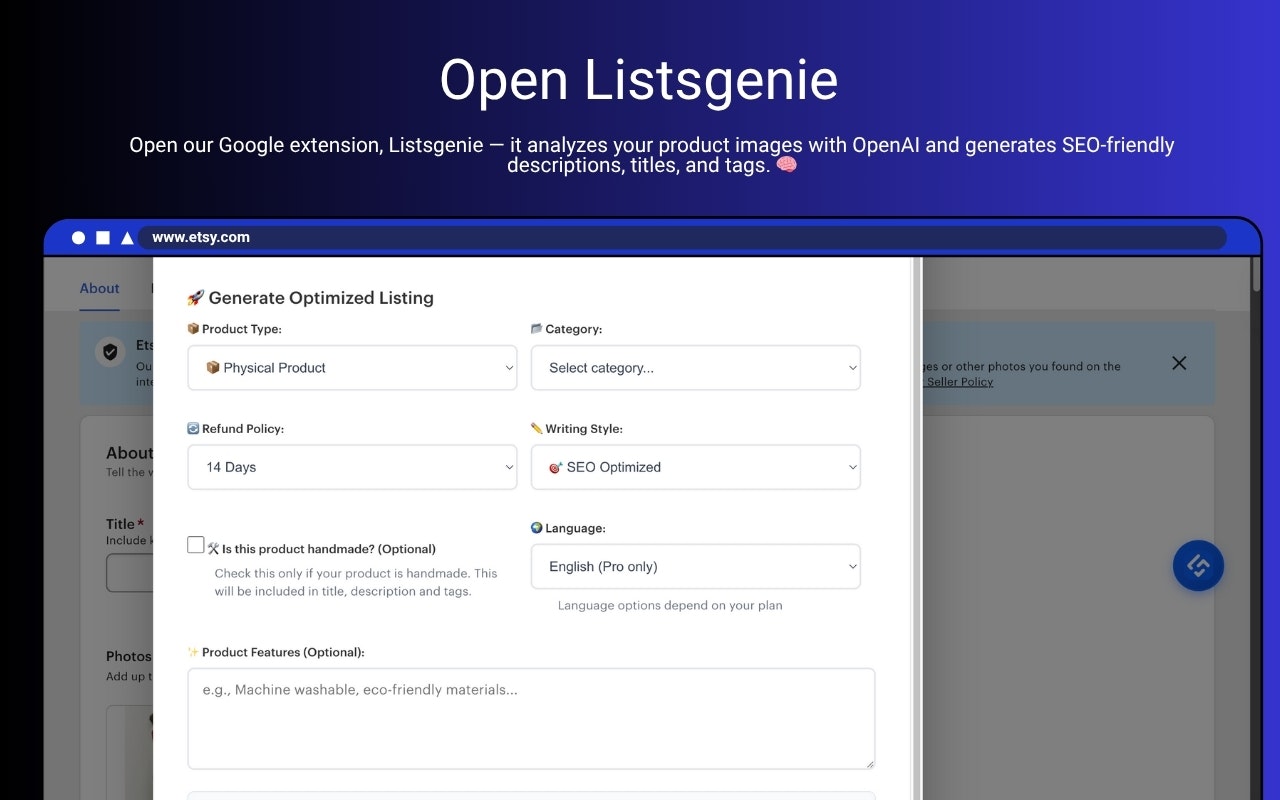1280x800 pixels.
Task: Click the square icon in browser bar
Action: click(x=103, y=238)
